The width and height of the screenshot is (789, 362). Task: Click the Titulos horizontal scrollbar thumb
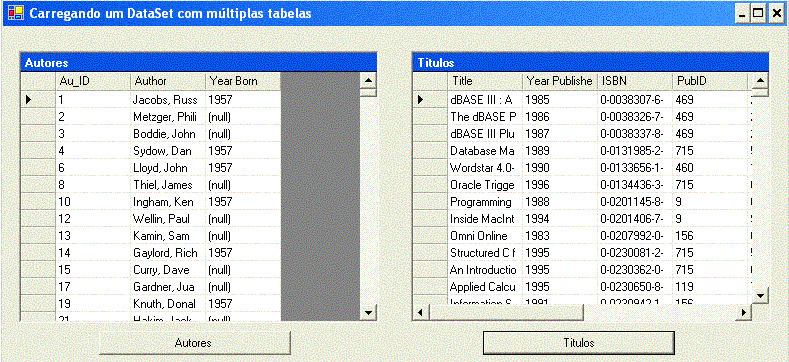(x=506, y=313)
